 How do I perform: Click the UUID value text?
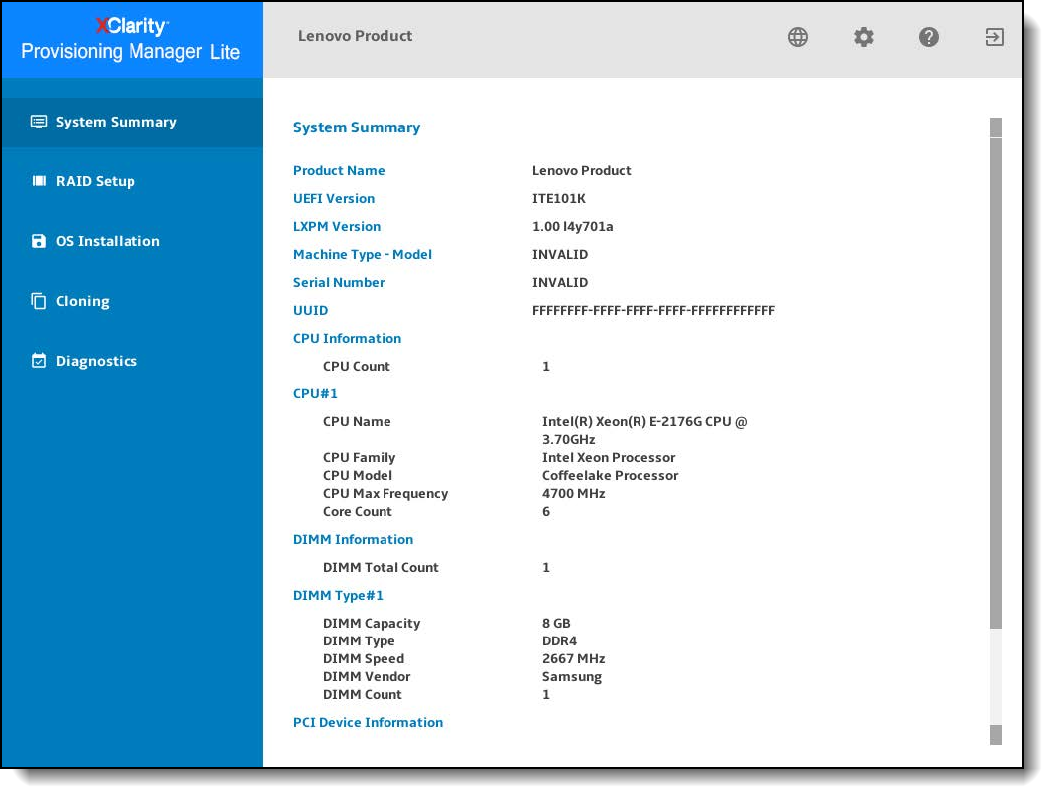pyautogui.click(x=653, y=310)
